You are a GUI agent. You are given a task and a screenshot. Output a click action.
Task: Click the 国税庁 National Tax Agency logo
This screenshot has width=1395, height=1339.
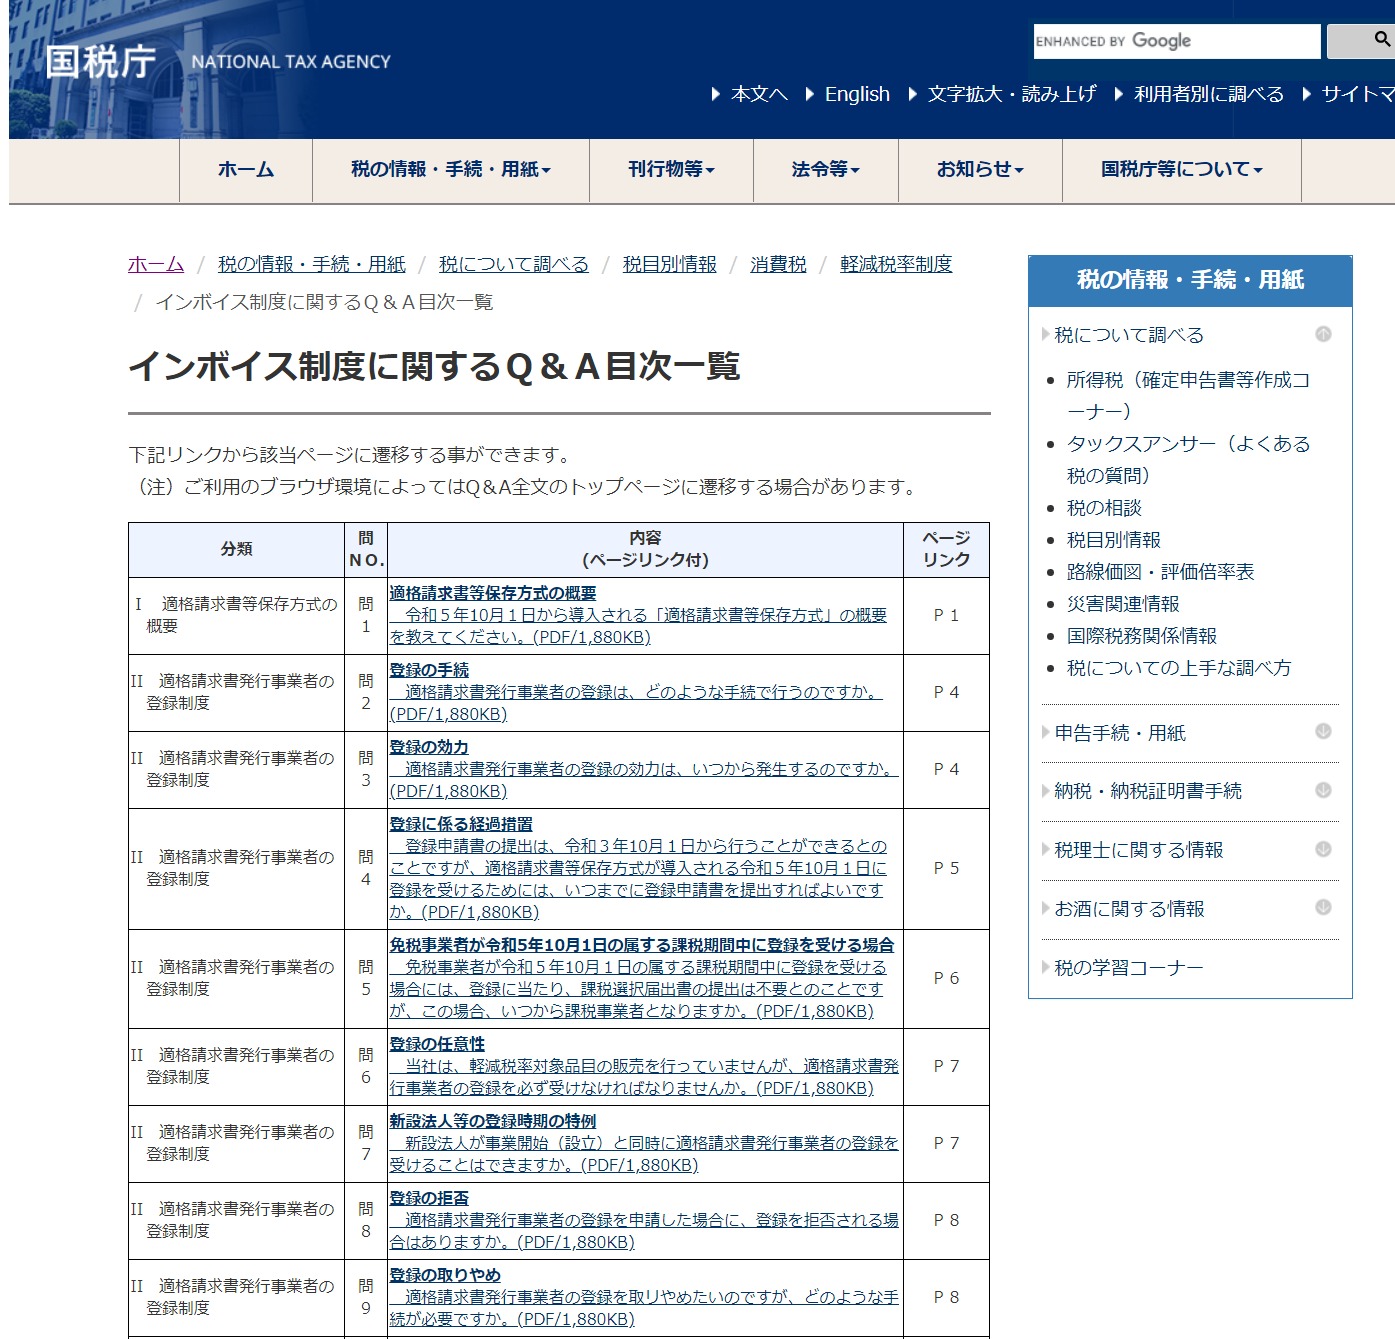(x=217, y=62)
